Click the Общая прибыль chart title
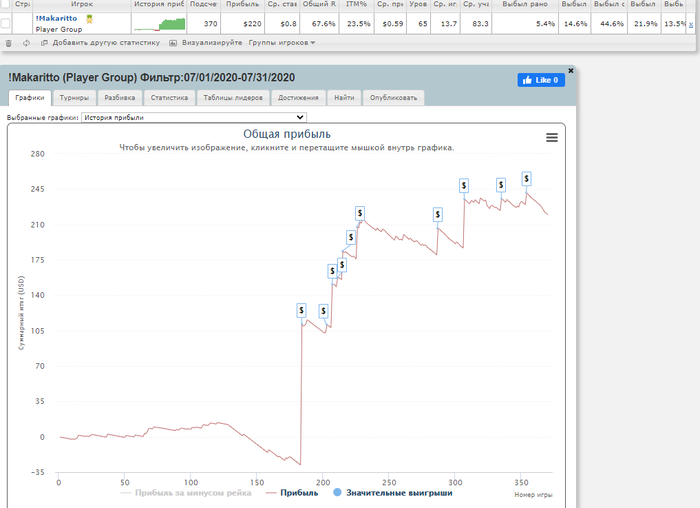The image size is (700, 508). 287,134
